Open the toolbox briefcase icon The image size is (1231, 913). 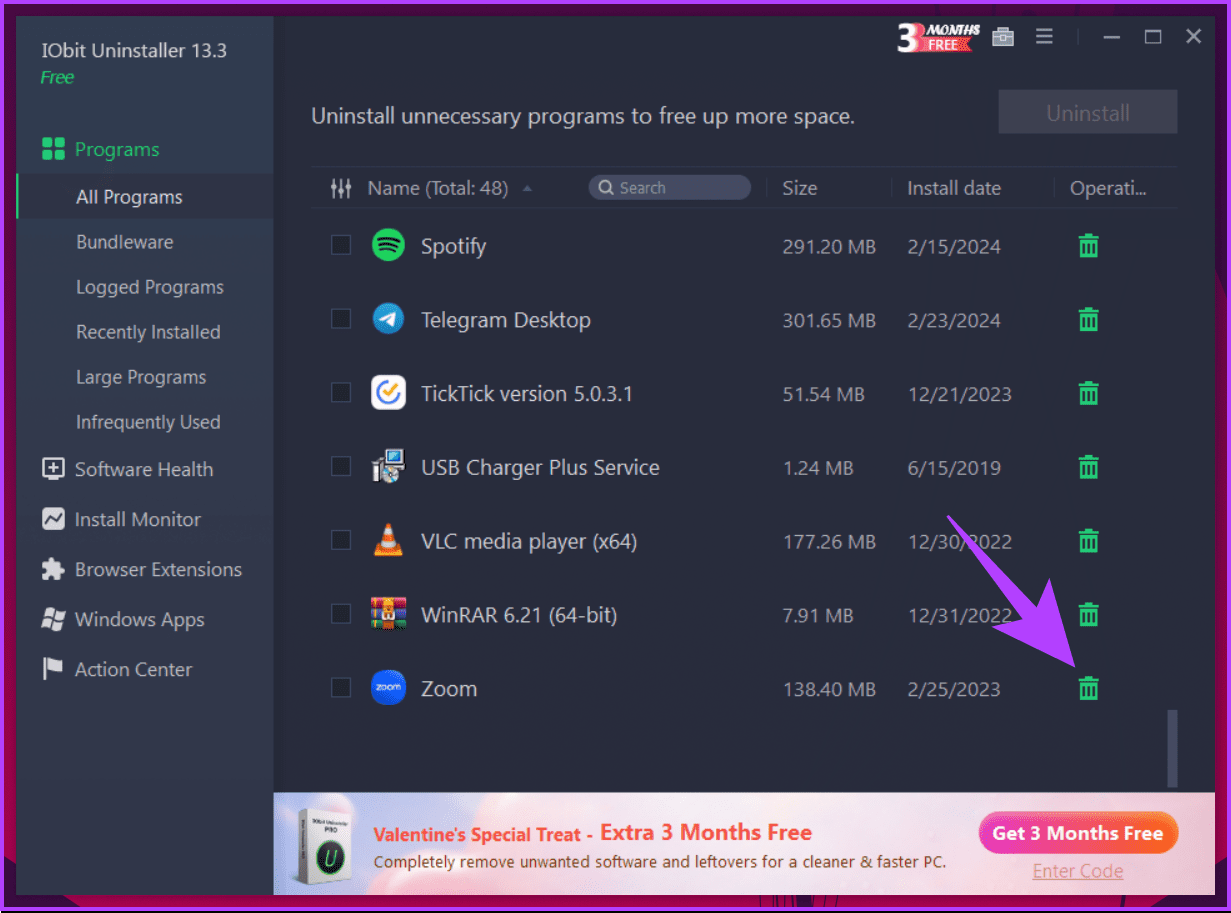[1002, 37]
